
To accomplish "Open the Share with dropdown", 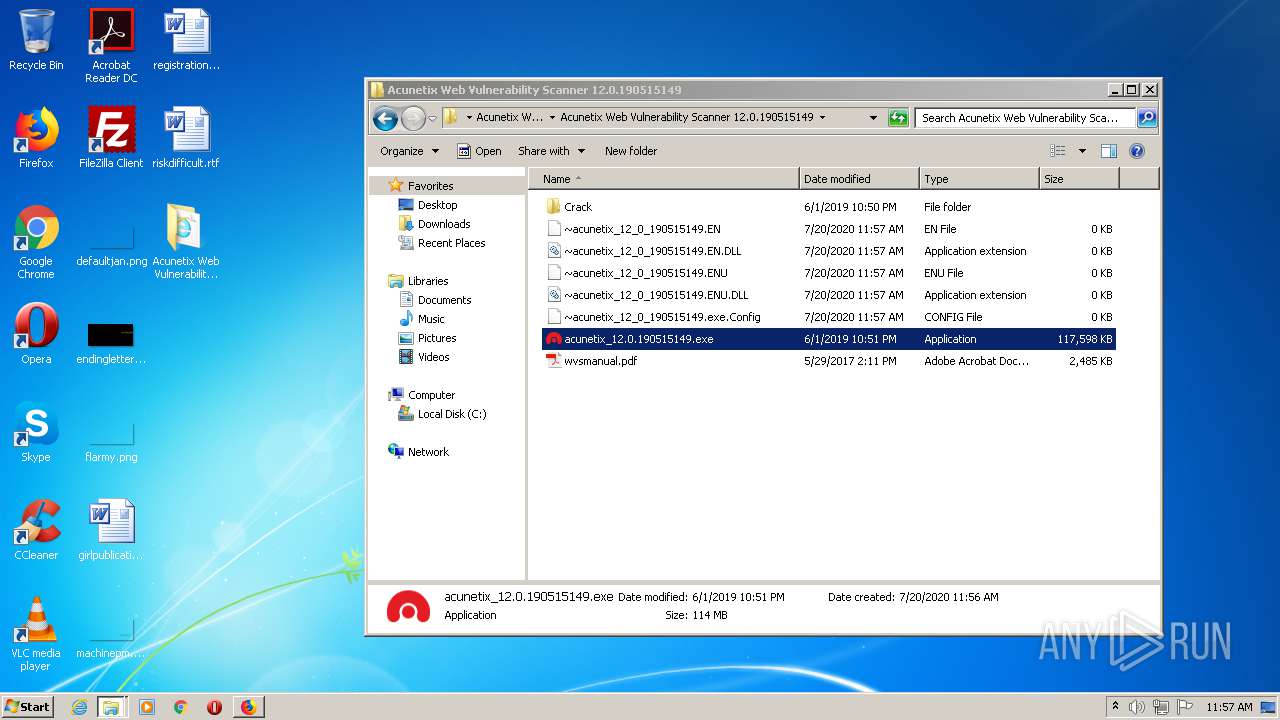I will click(552, 151).
